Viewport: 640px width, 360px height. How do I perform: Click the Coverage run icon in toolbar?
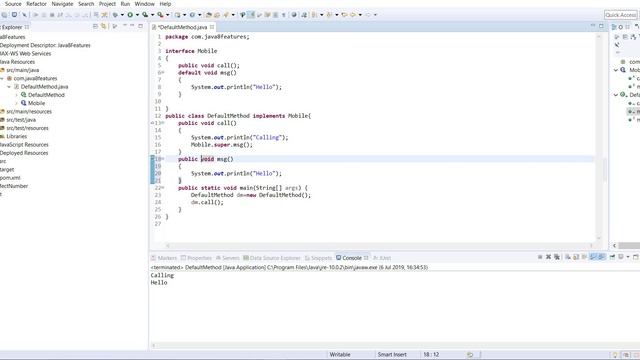pos(145,15)
